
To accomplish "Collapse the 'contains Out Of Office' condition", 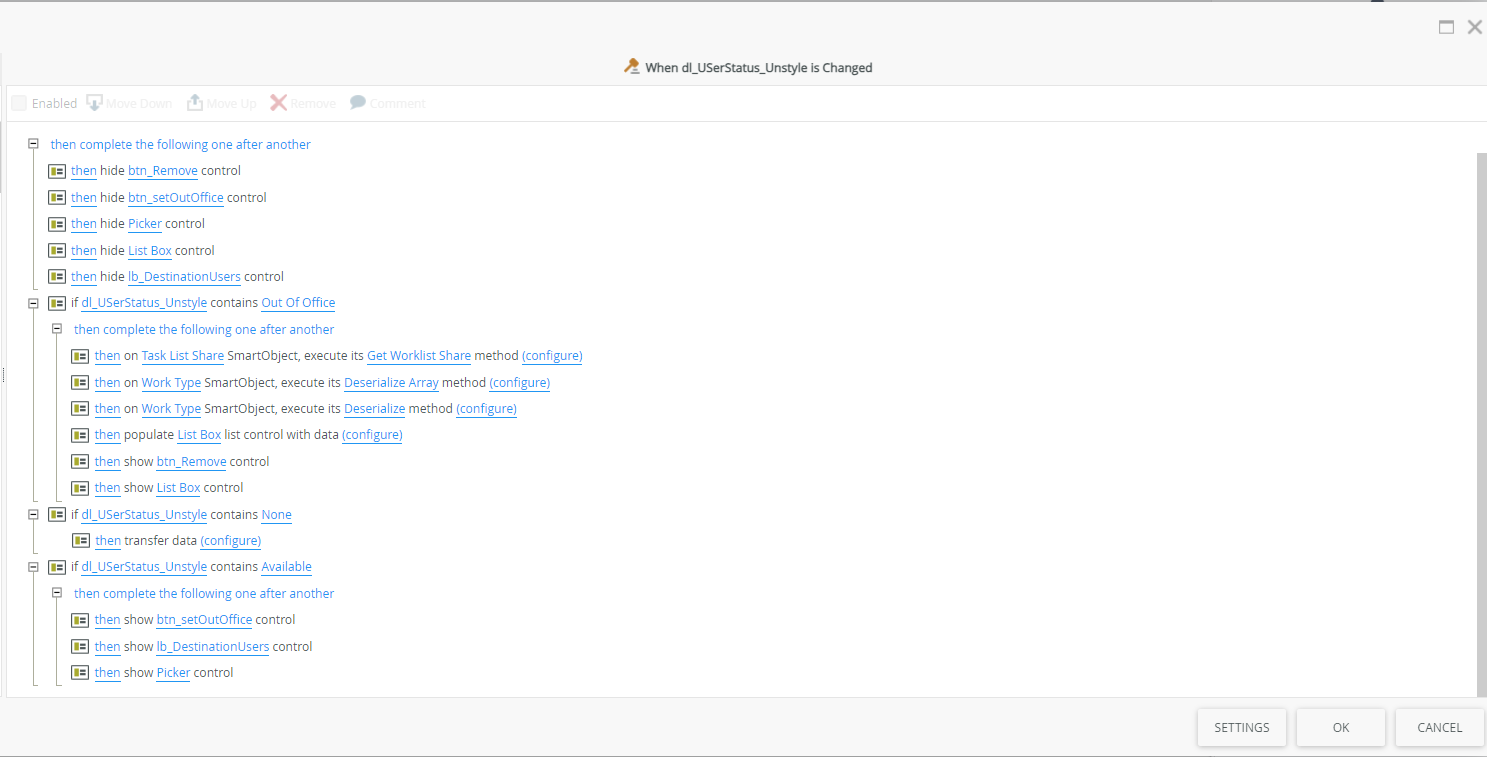I will point(33,303).
